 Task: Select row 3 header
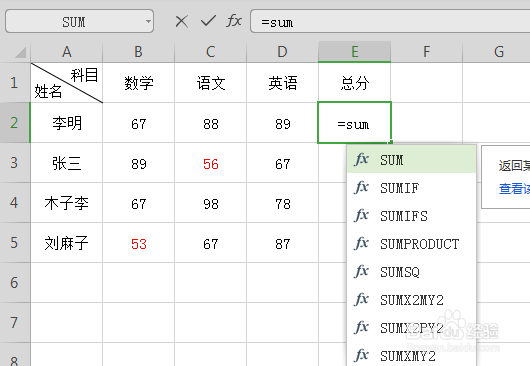15,163
